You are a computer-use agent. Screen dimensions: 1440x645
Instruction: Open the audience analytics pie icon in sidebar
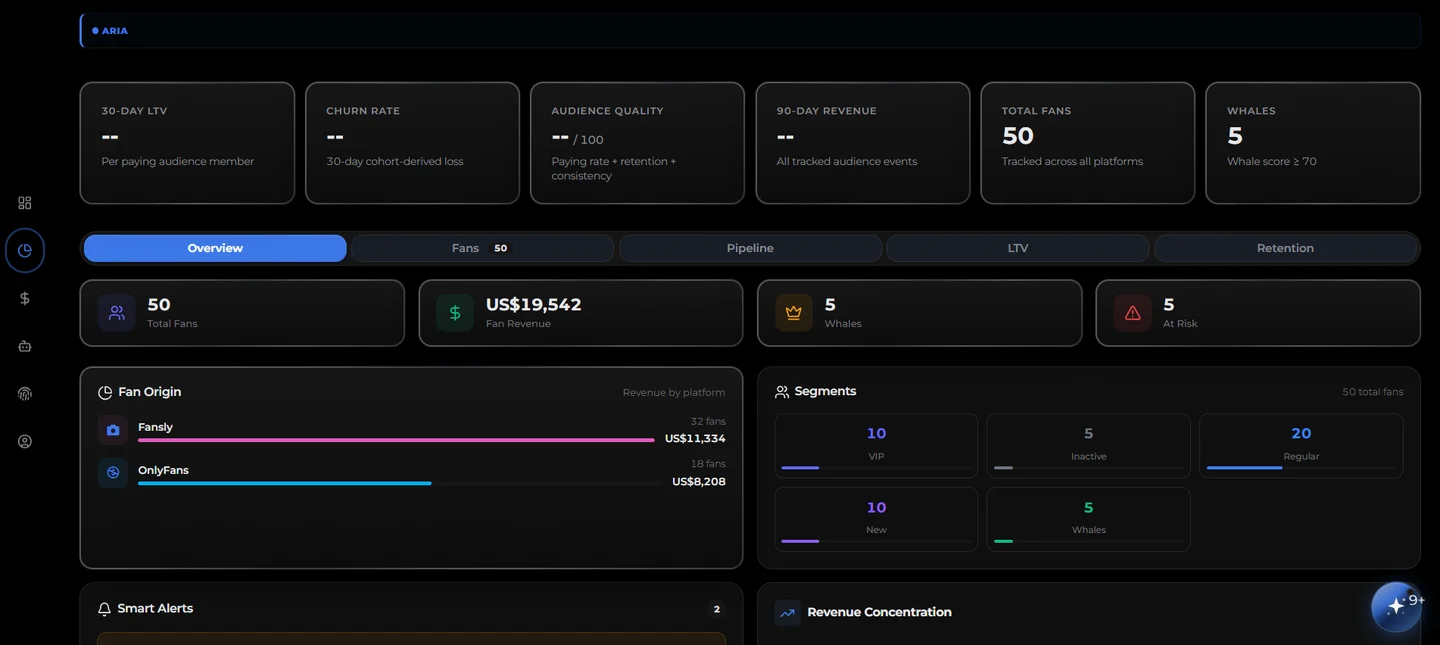[x=25, y=250]
